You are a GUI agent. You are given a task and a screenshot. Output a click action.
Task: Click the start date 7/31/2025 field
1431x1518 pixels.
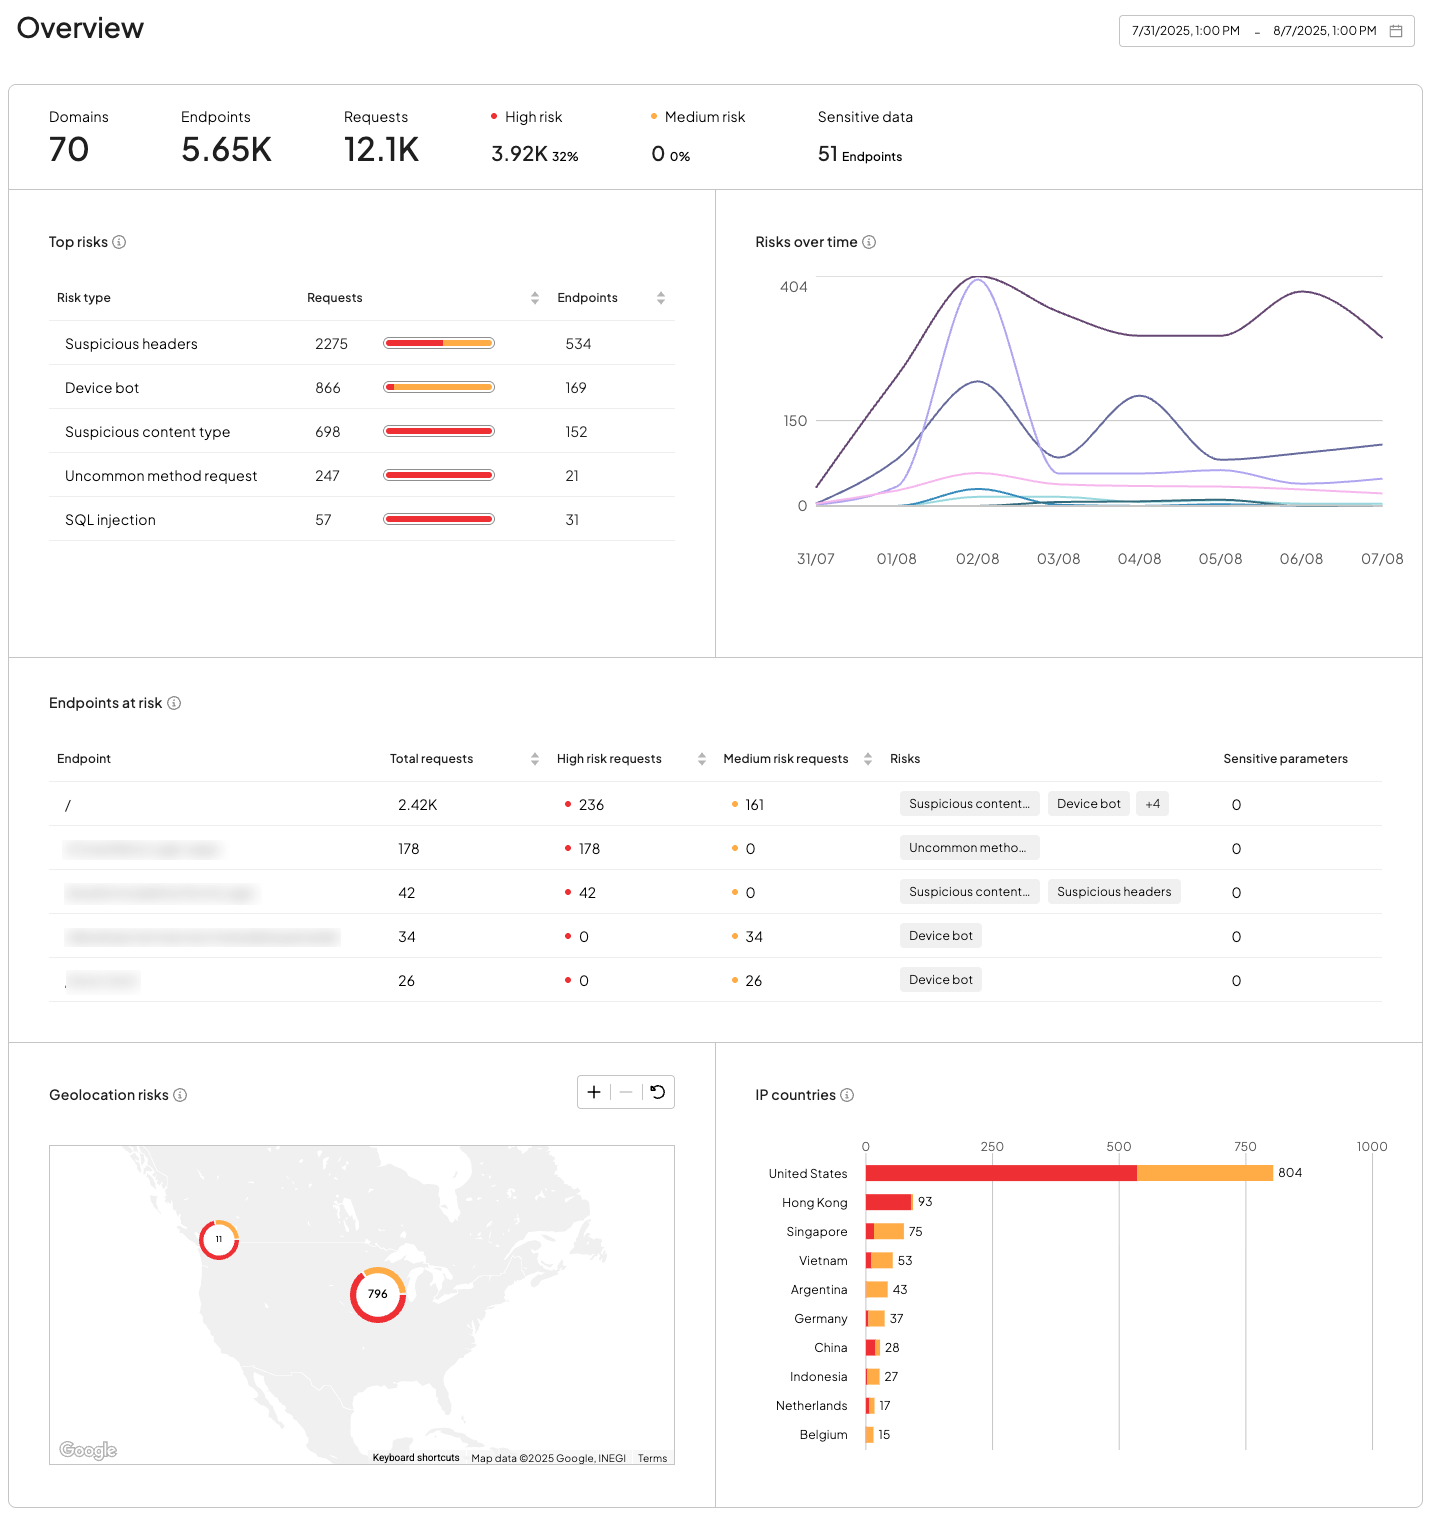coord(1185,31)
